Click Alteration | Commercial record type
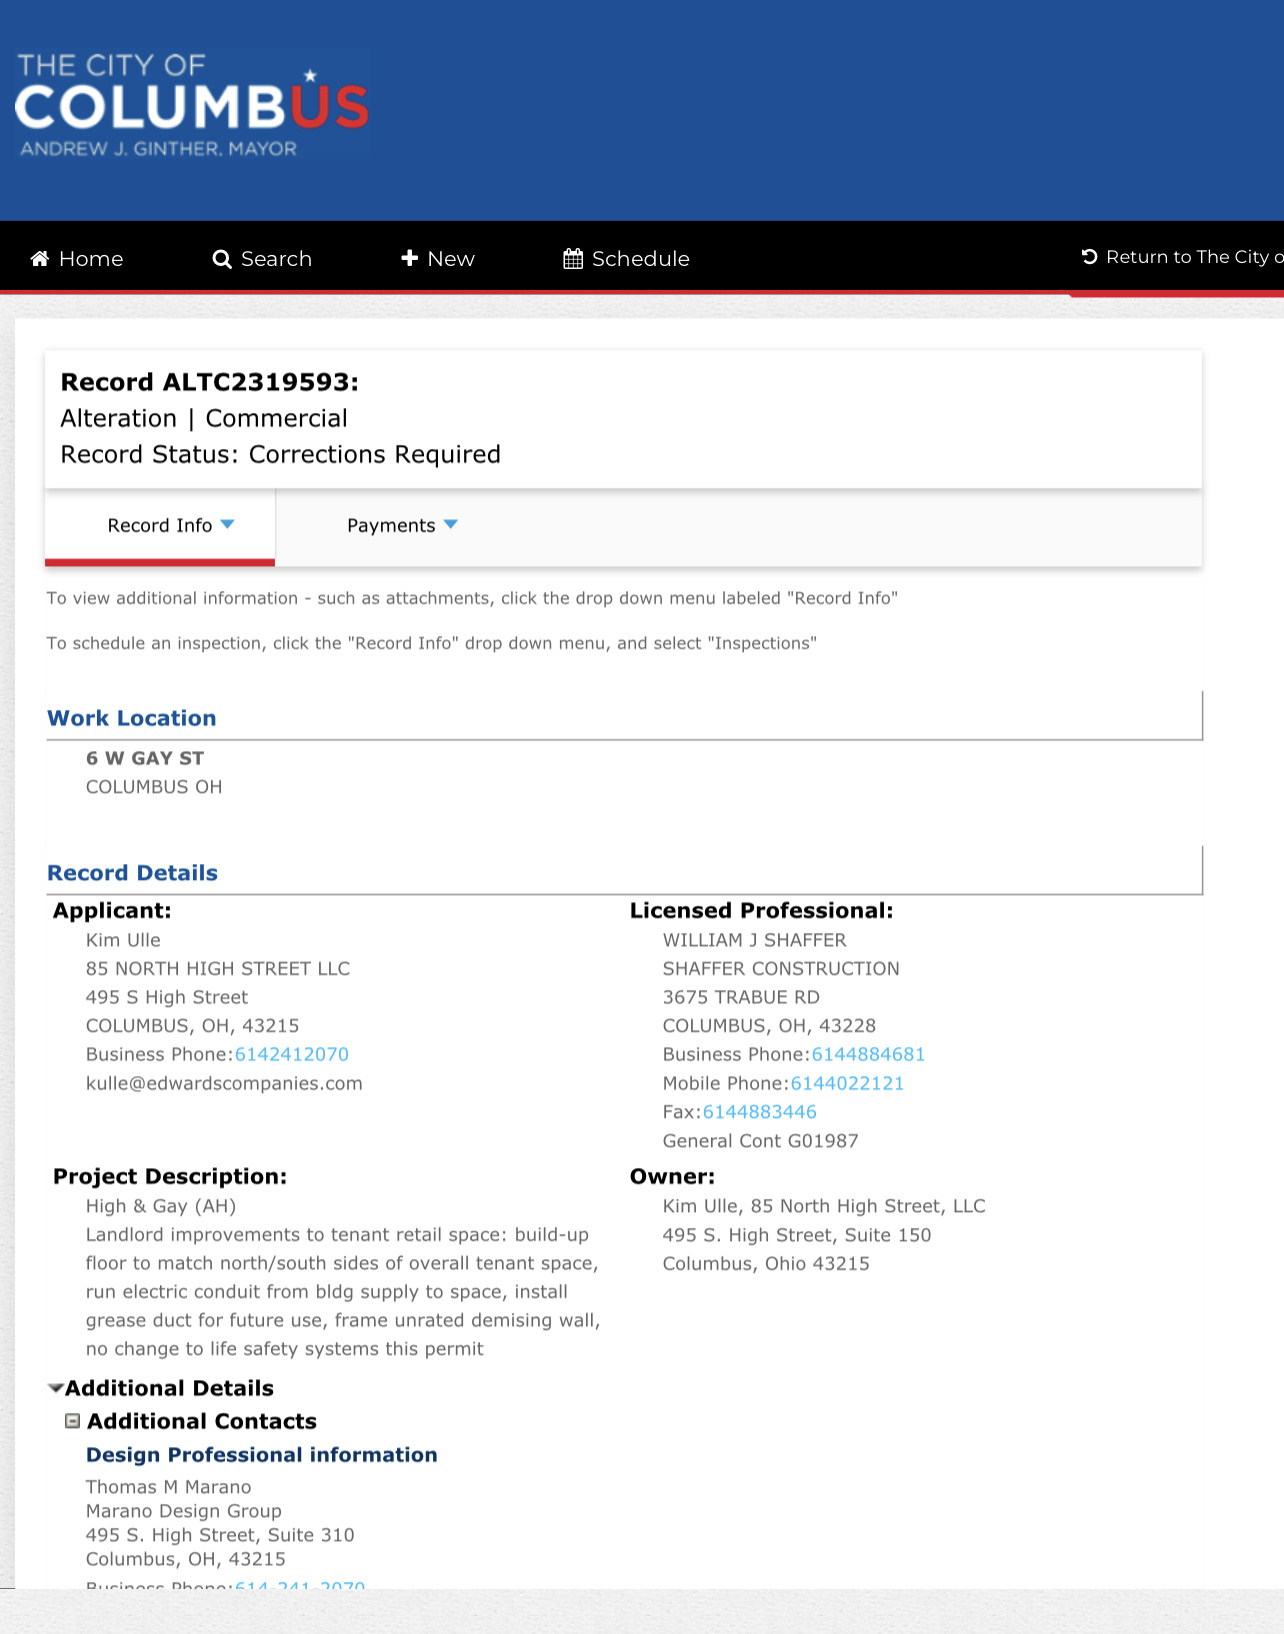The image size is (1284, 1634). pos(204,418)
